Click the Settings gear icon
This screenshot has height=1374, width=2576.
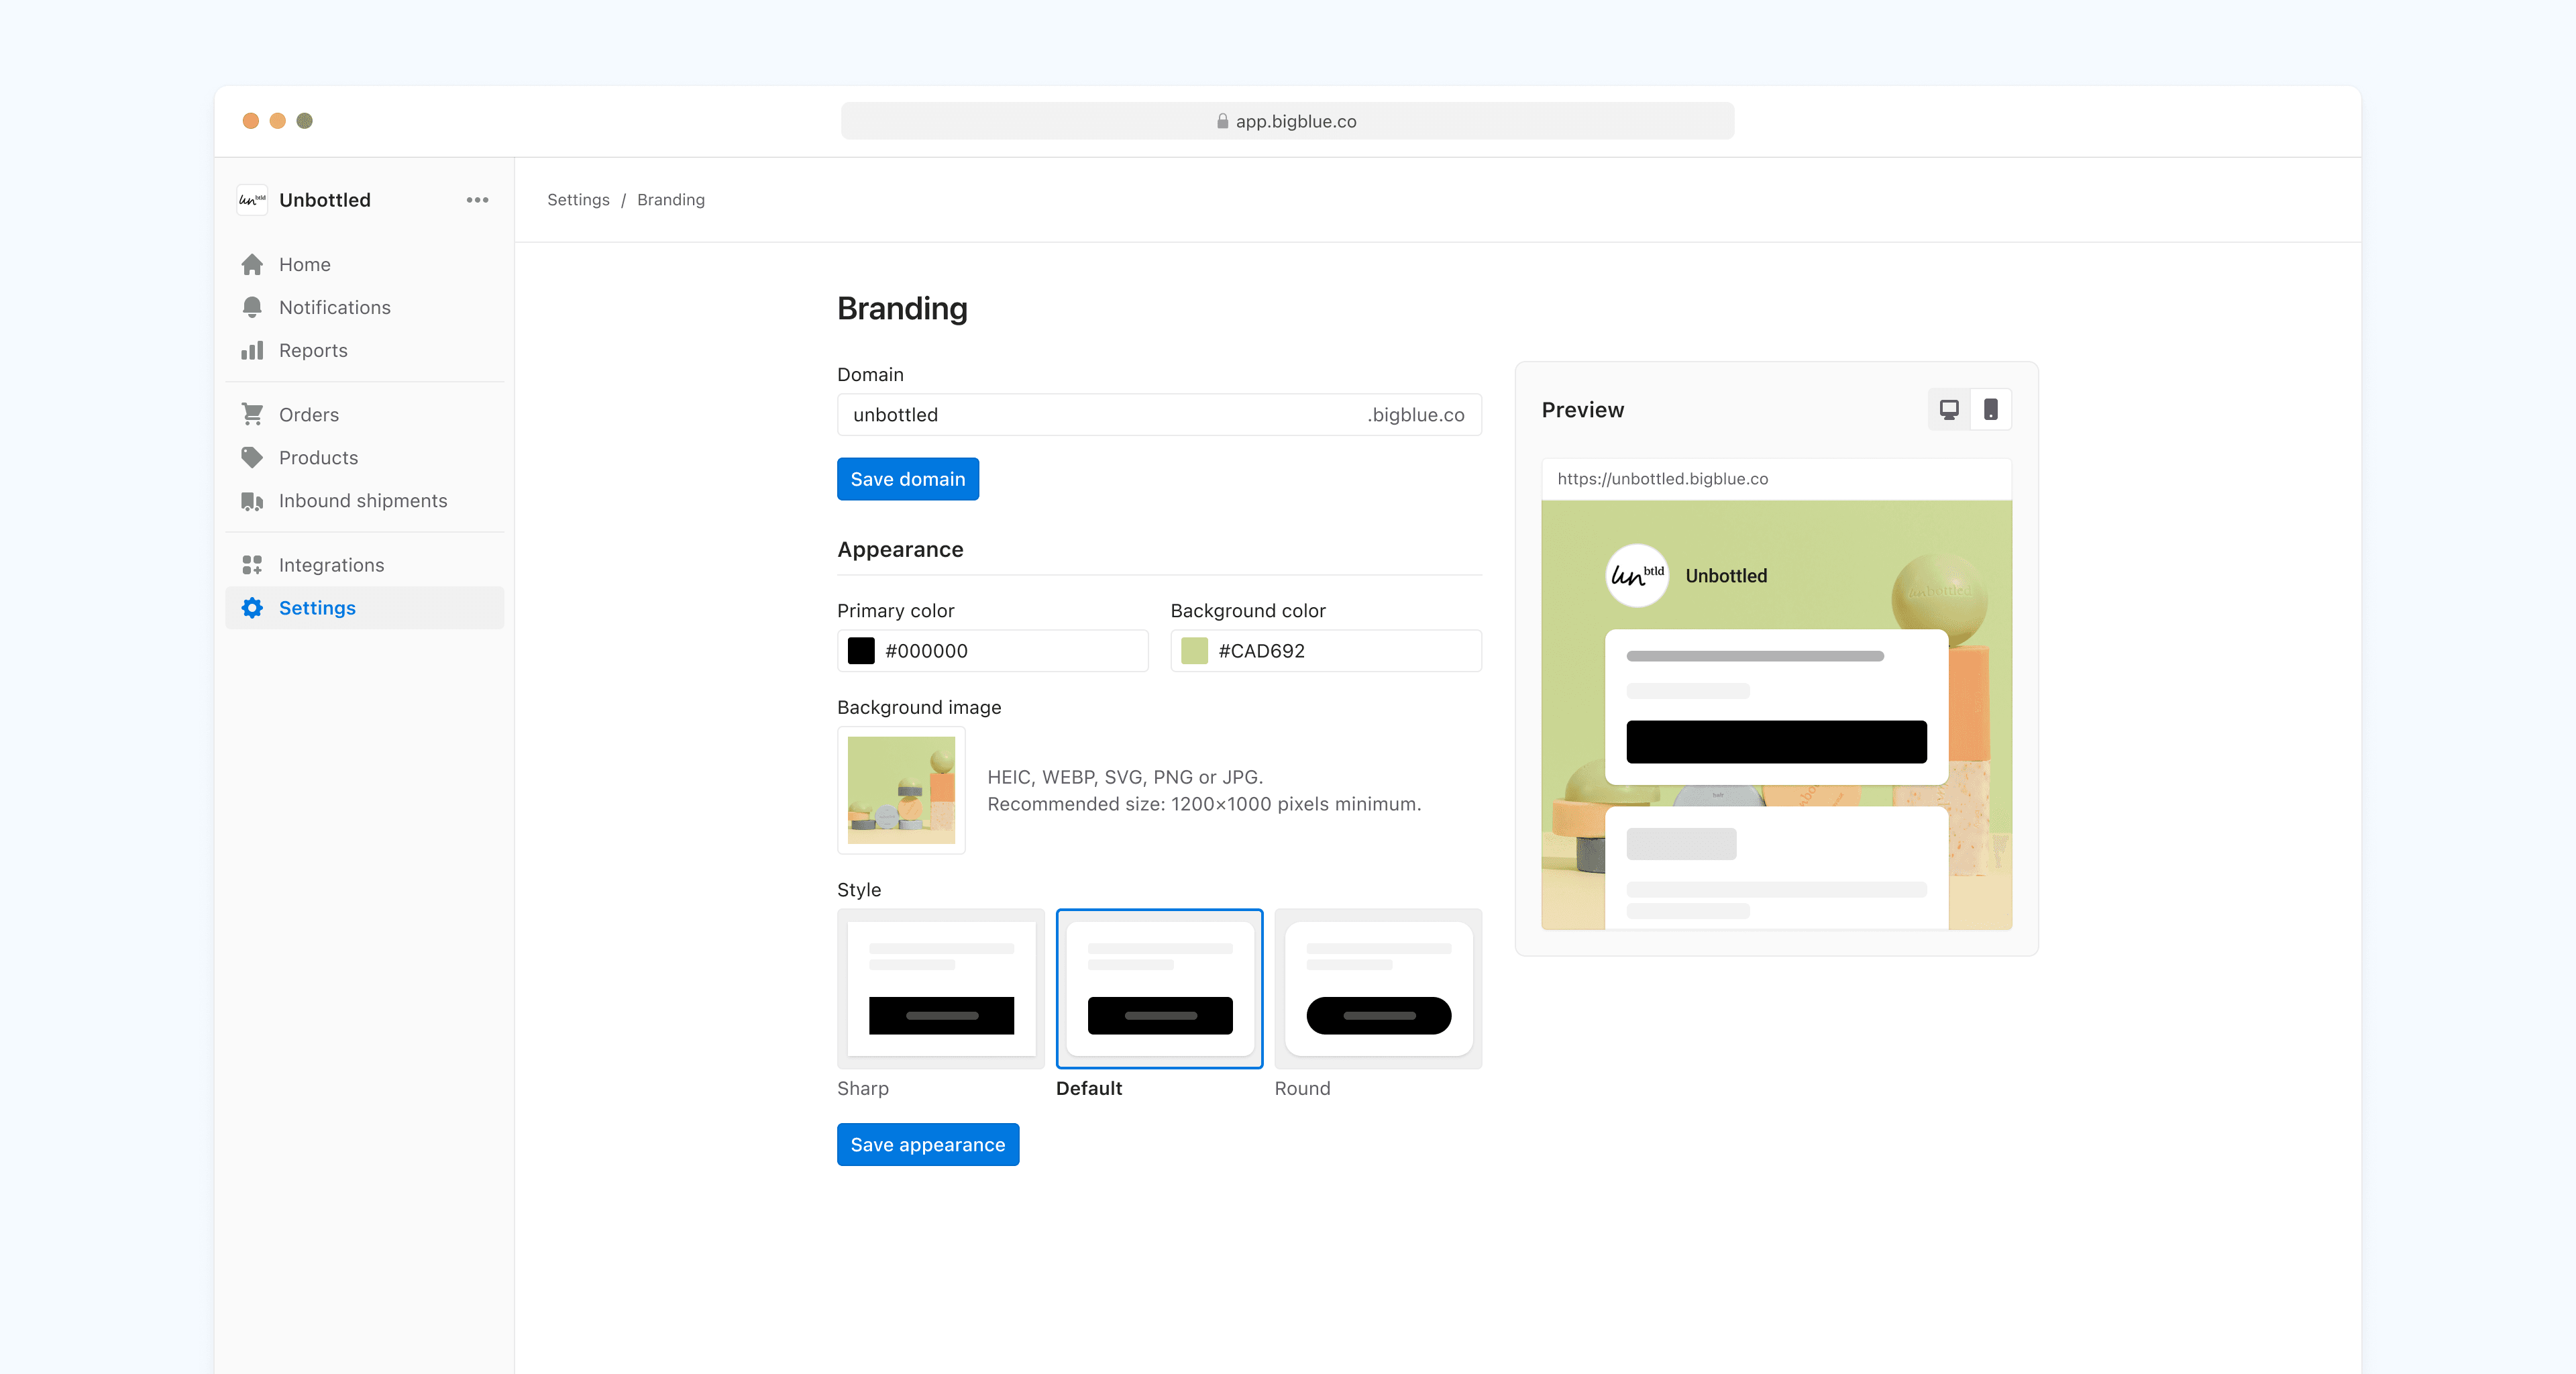pos(252,607)
